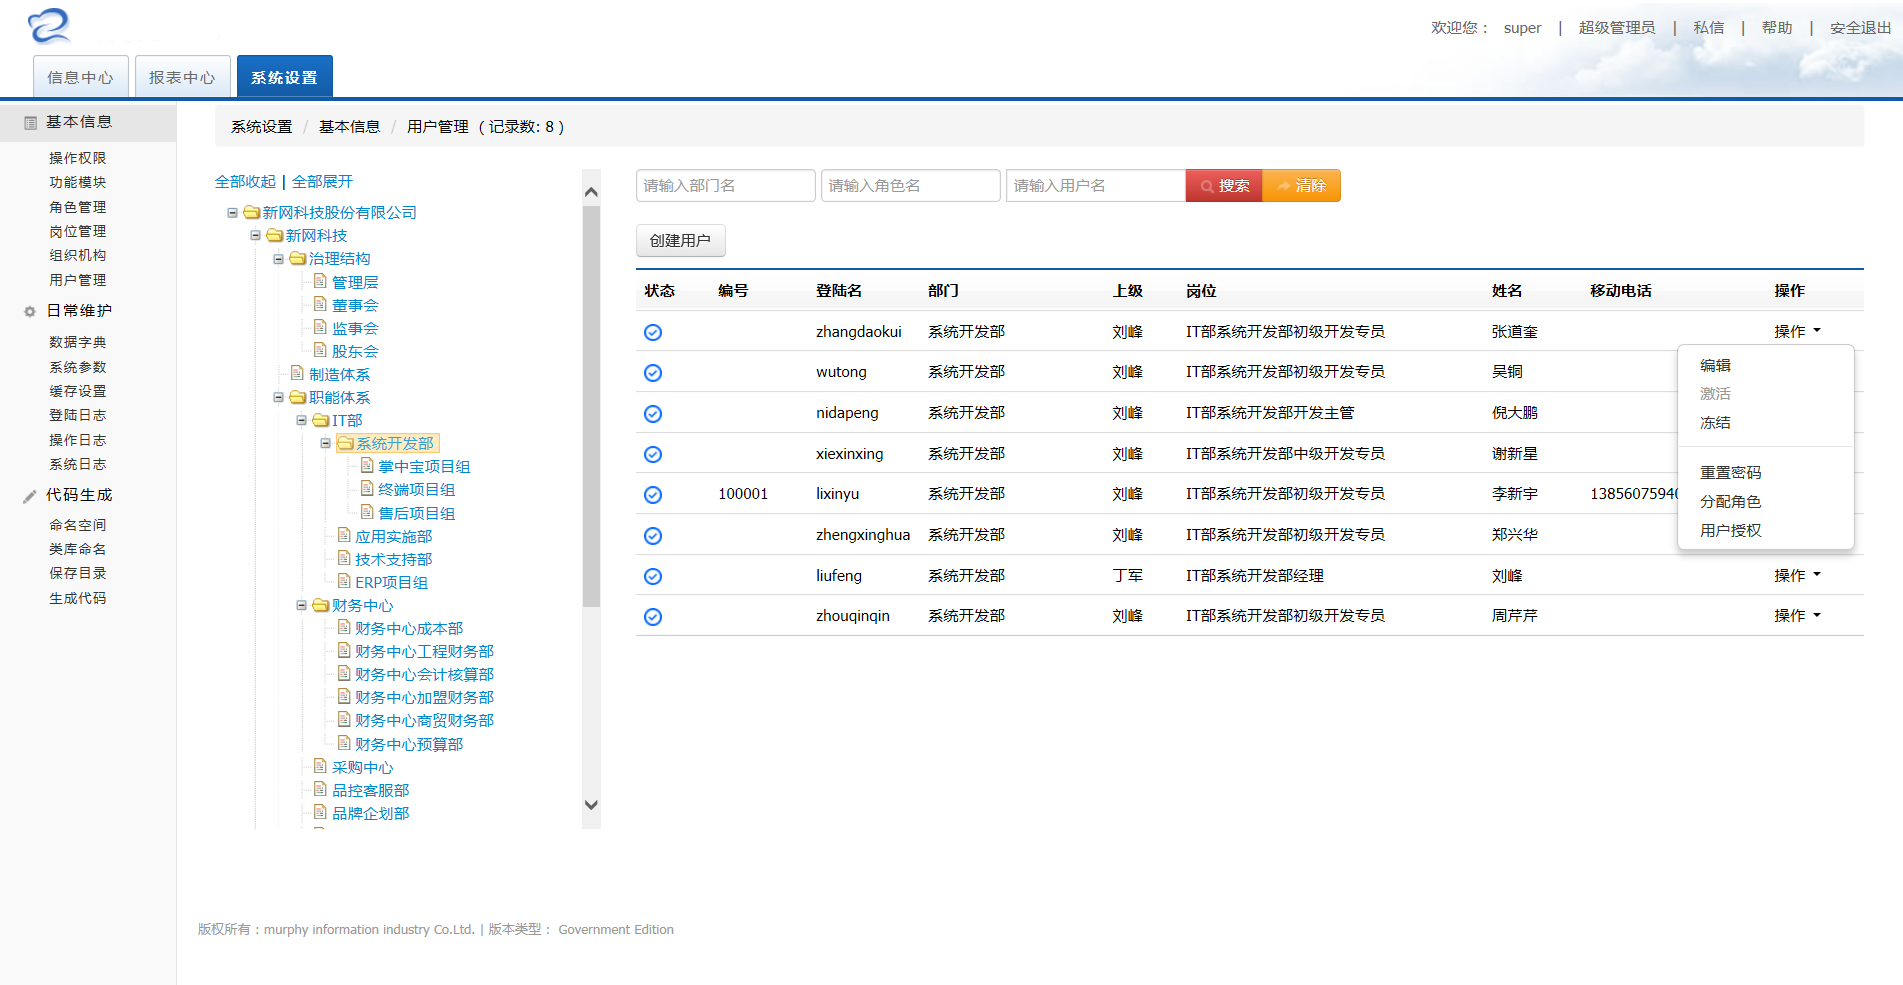
Task: Collapse the 职能体系 tree node
Action: (x=278, y=397)
